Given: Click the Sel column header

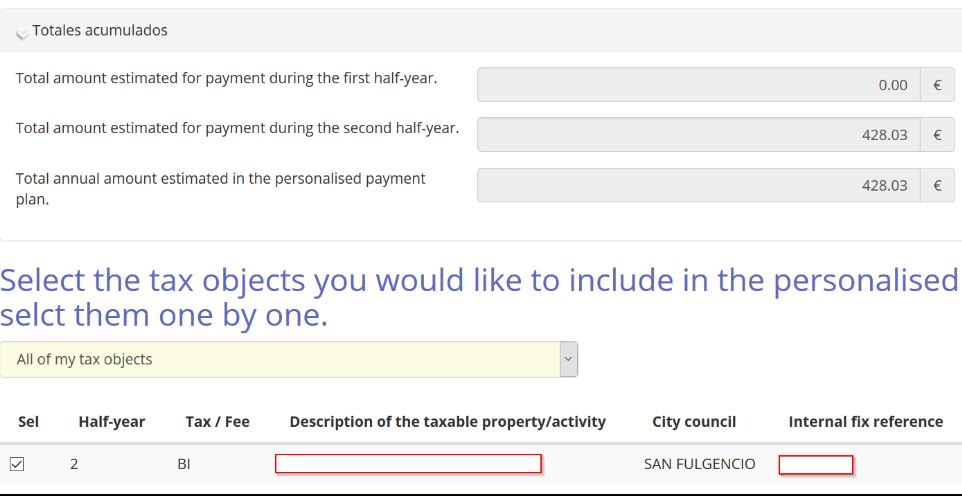Looking at the screenshot, I should tap(28, 422).
